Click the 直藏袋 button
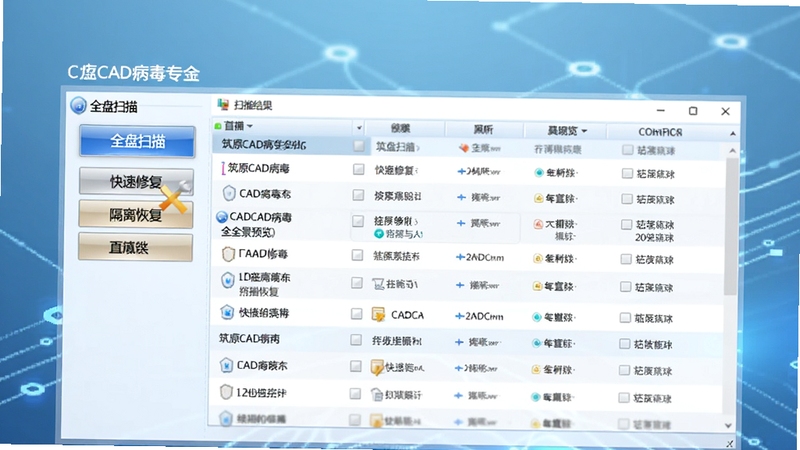This screenshot has height=450, width=800. pyautogui.click(x=136, y=247)
